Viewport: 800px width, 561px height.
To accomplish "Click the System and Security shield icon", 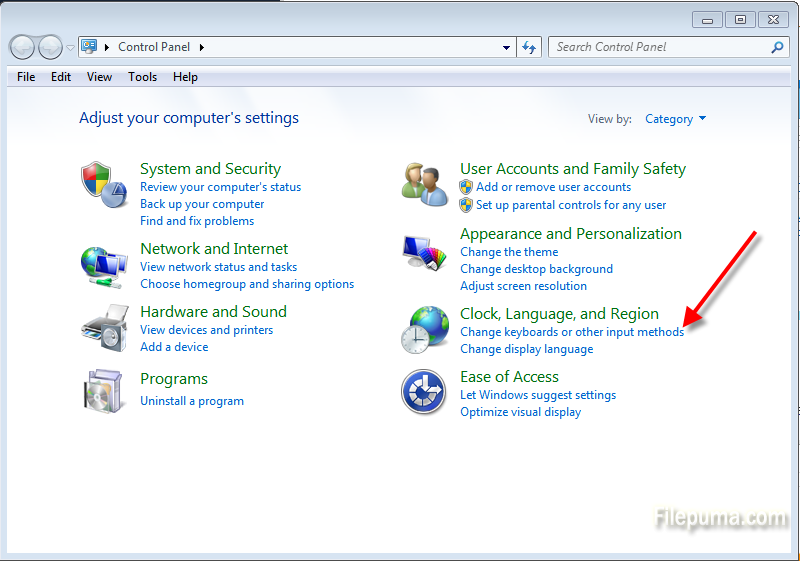I will tap(104, 184).
